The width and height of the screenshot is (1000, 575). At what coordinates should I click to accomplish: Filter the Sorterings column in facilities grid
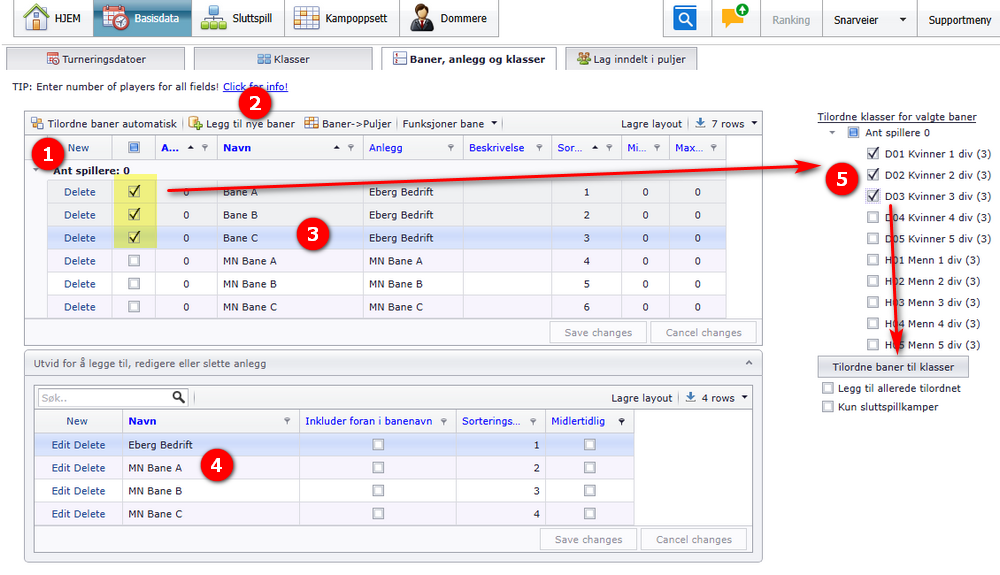point(533,421)
